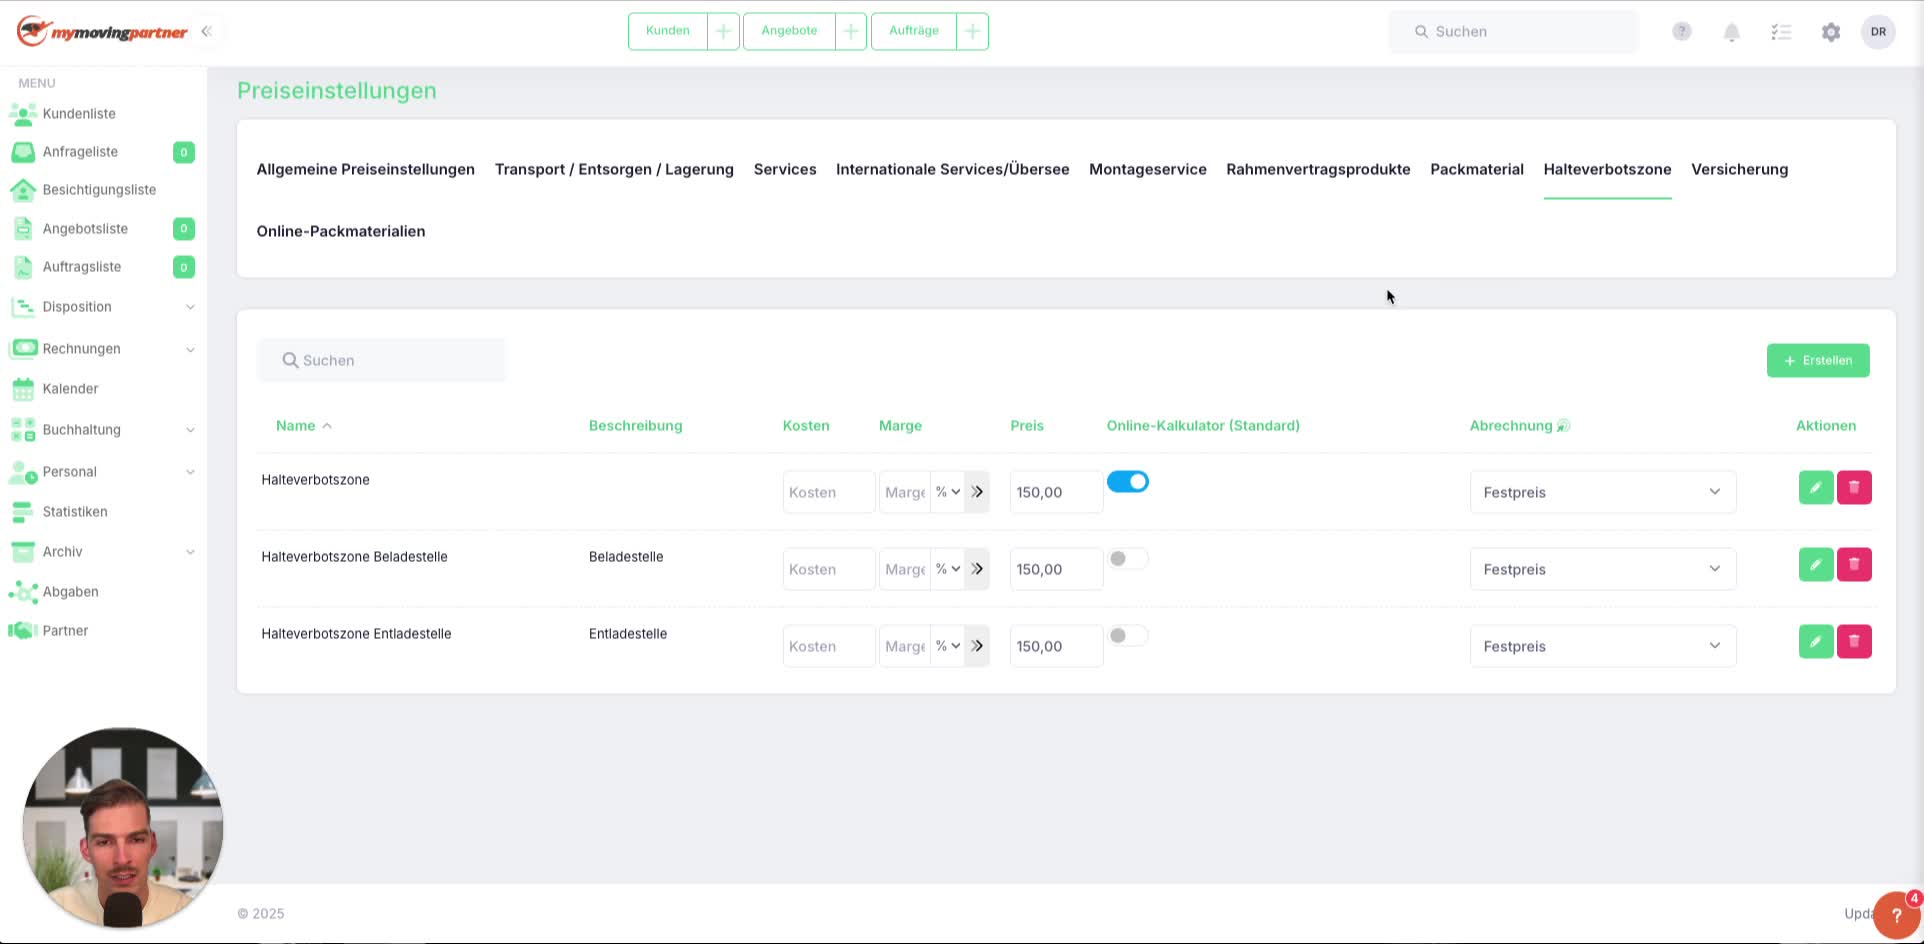Switch to Transport / Entsorgen / Lagerung tab
The height and width of the screenshot is (944, 1924).
click(x=614, y=169)
